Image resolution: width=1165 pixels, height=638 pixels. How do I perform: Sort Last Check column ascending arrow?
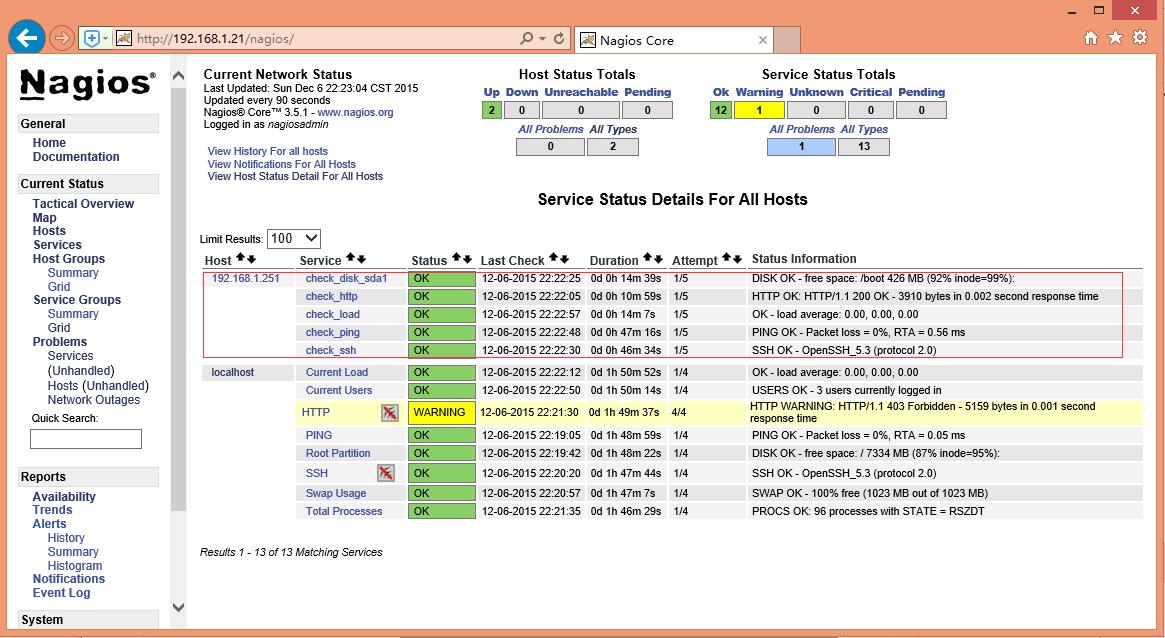point(554,258)
